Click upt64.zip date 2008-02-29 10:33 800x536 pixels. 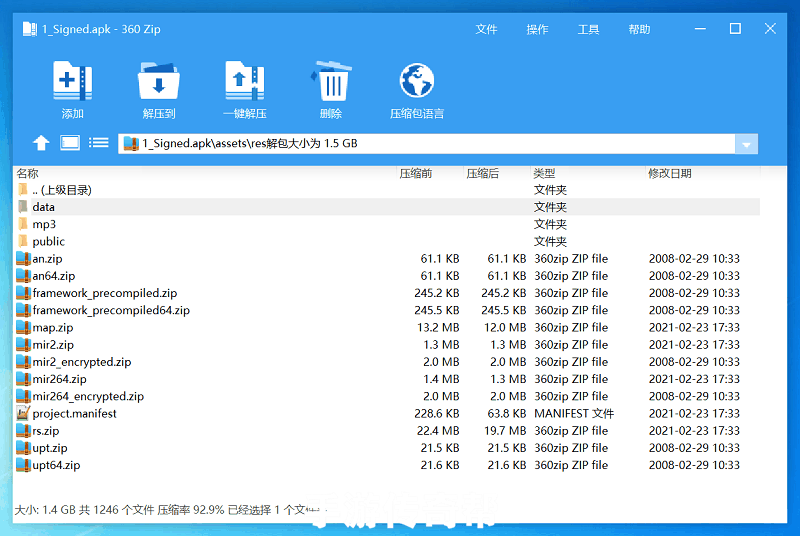pyautogui.click(x=694, y=465)
